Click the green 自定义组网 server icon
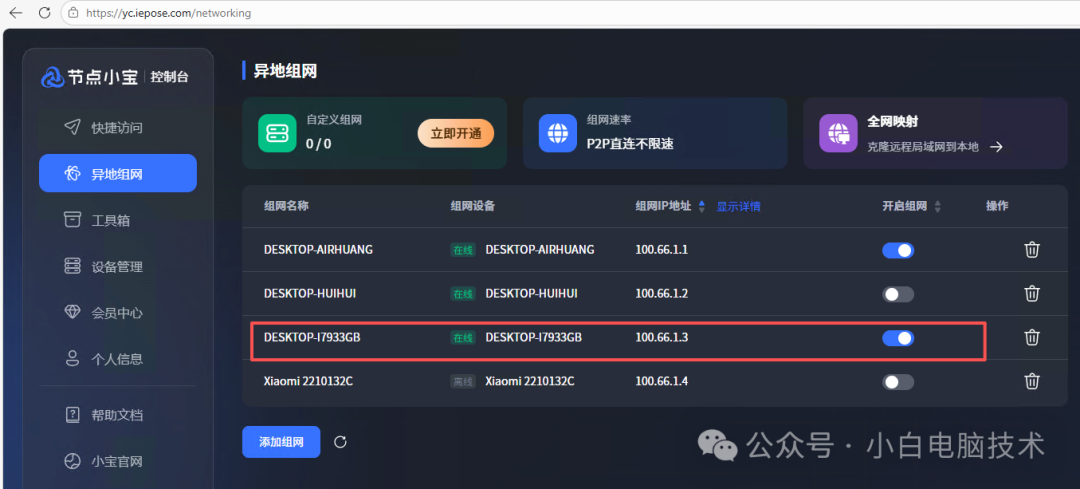The height and width of the screenshot is (489, 1080). tap(277, 133)
